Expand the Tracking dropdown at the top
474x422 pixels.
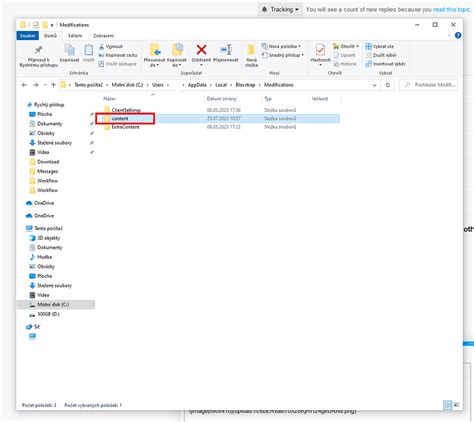[280, 9]
